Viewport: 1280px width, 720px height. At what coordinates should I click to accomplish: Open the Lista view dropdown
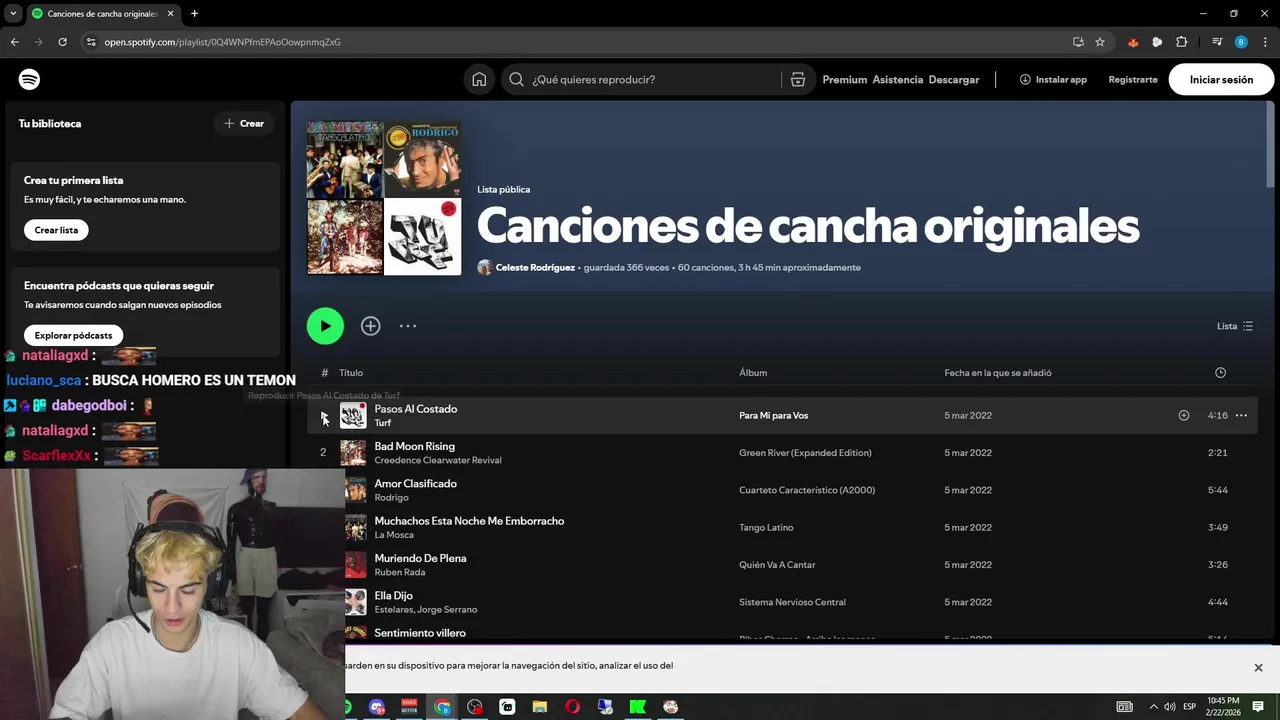(1235, 326)
